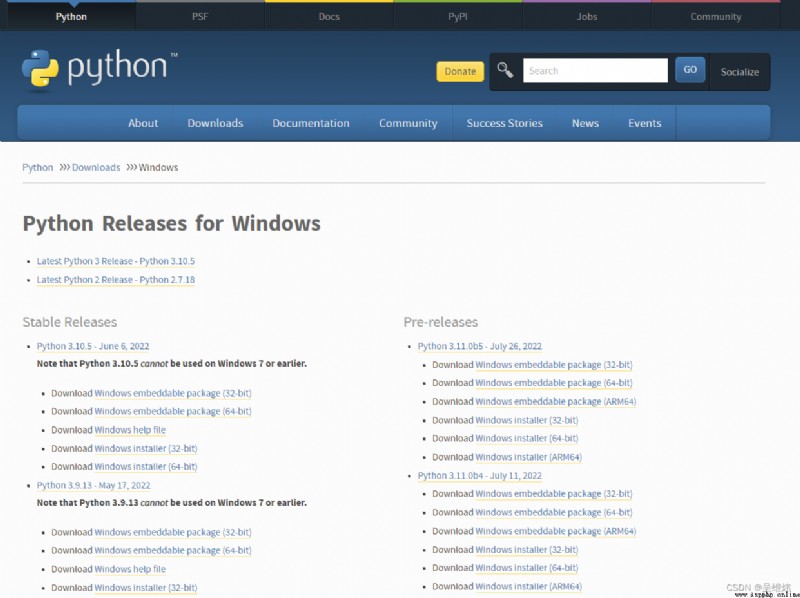Download 3.11.0b5 embeddable package (64-bit)
This screenshot has height=598, width=800.
[x=554, y=383]
